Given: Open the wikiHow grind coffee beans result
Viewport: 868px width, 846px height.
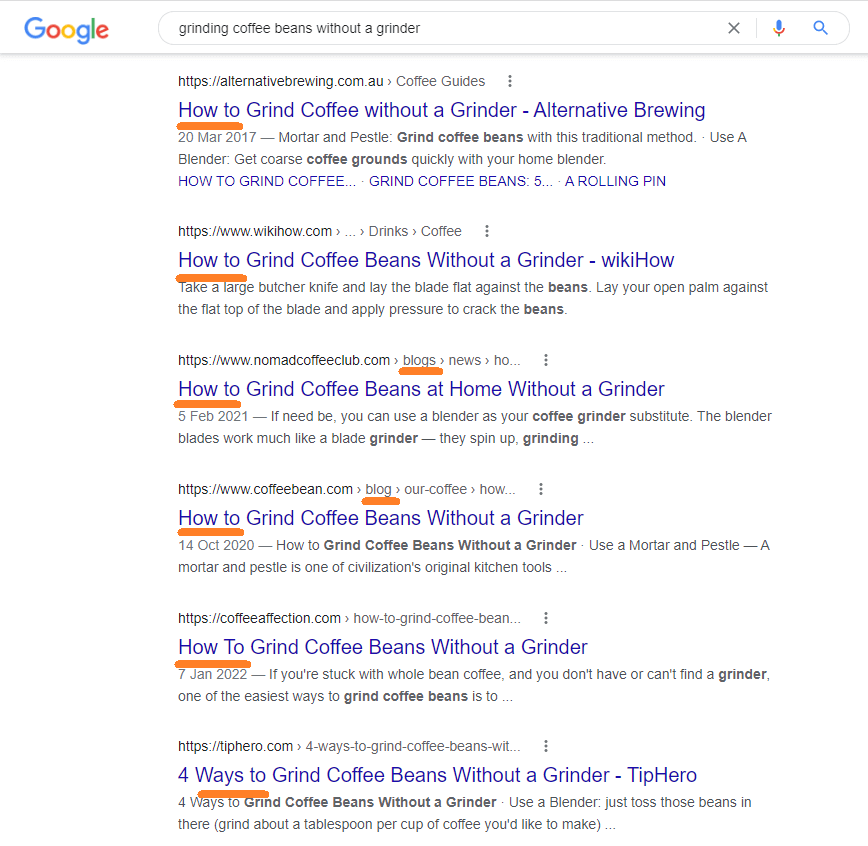Looking at the screenshot, I should point(426,260).
